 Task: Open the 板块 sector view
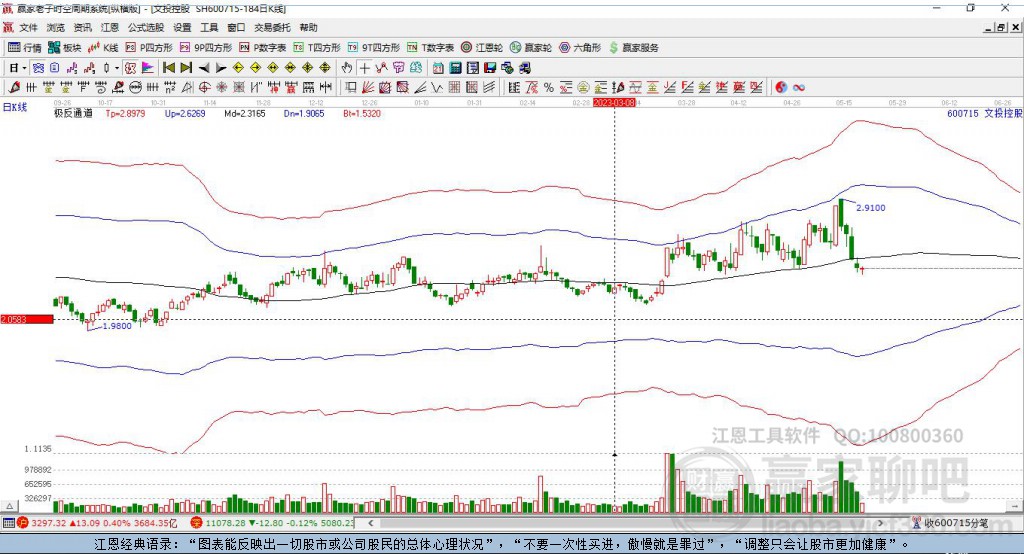click(x=65, y=48)
